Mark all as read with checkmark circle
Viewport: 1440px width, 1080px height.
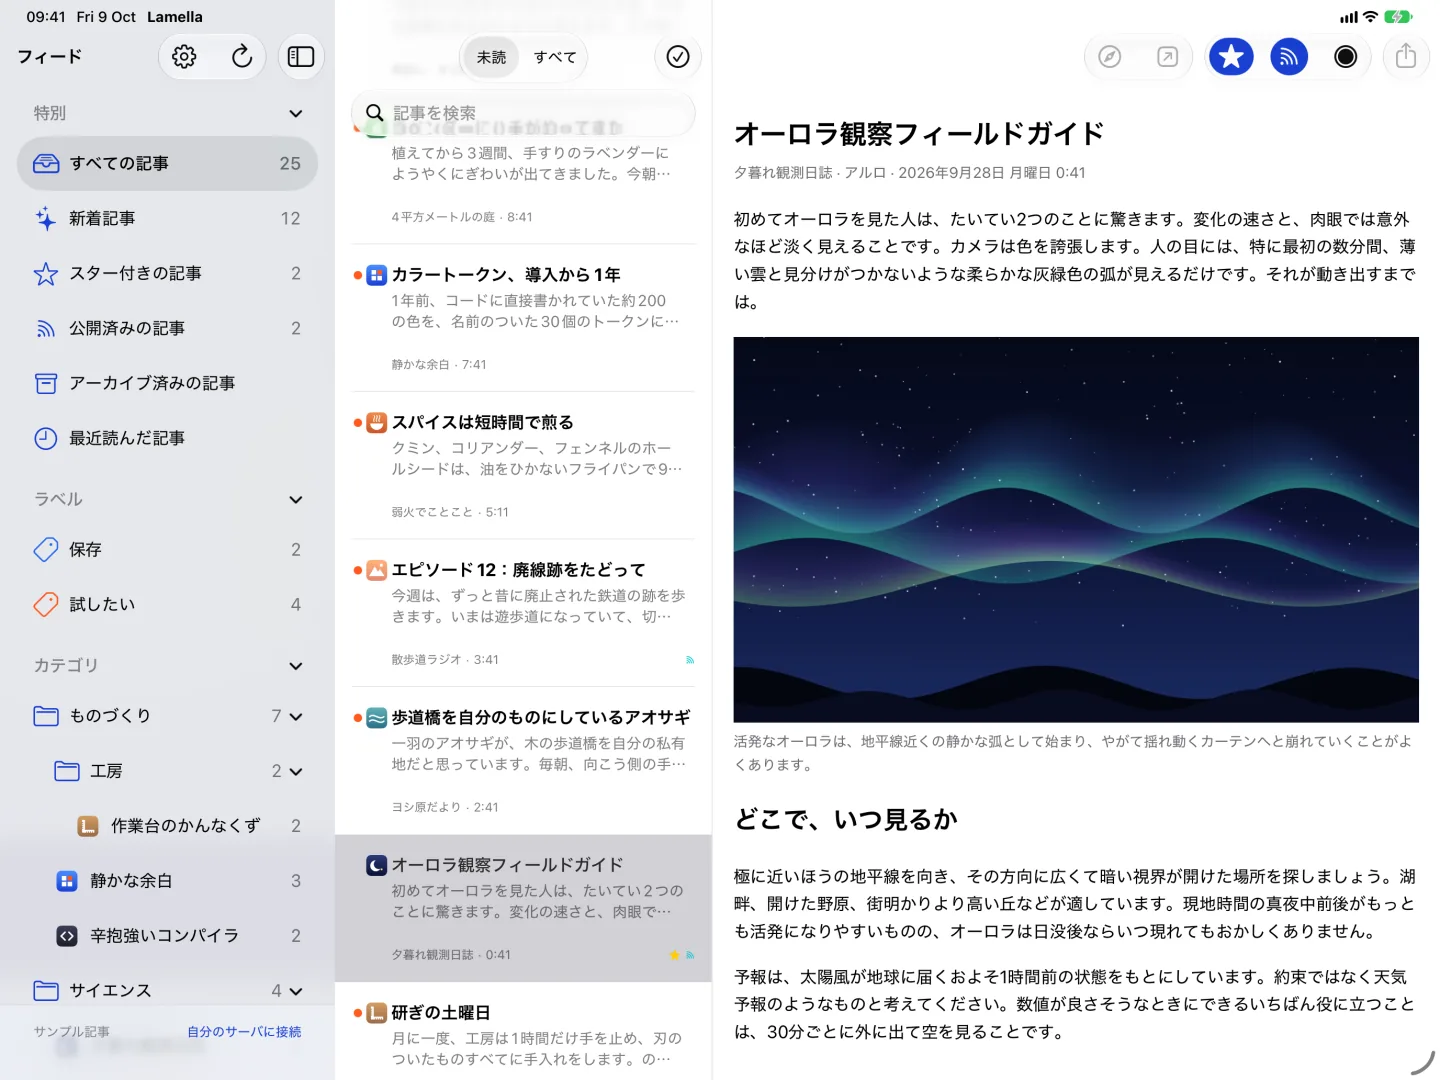[678, 57]
